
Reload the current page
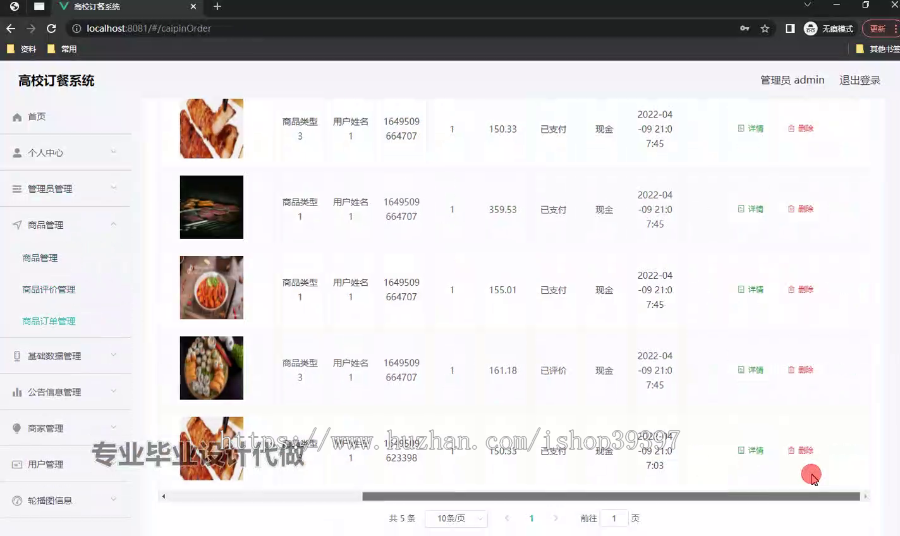pos(51,28)
